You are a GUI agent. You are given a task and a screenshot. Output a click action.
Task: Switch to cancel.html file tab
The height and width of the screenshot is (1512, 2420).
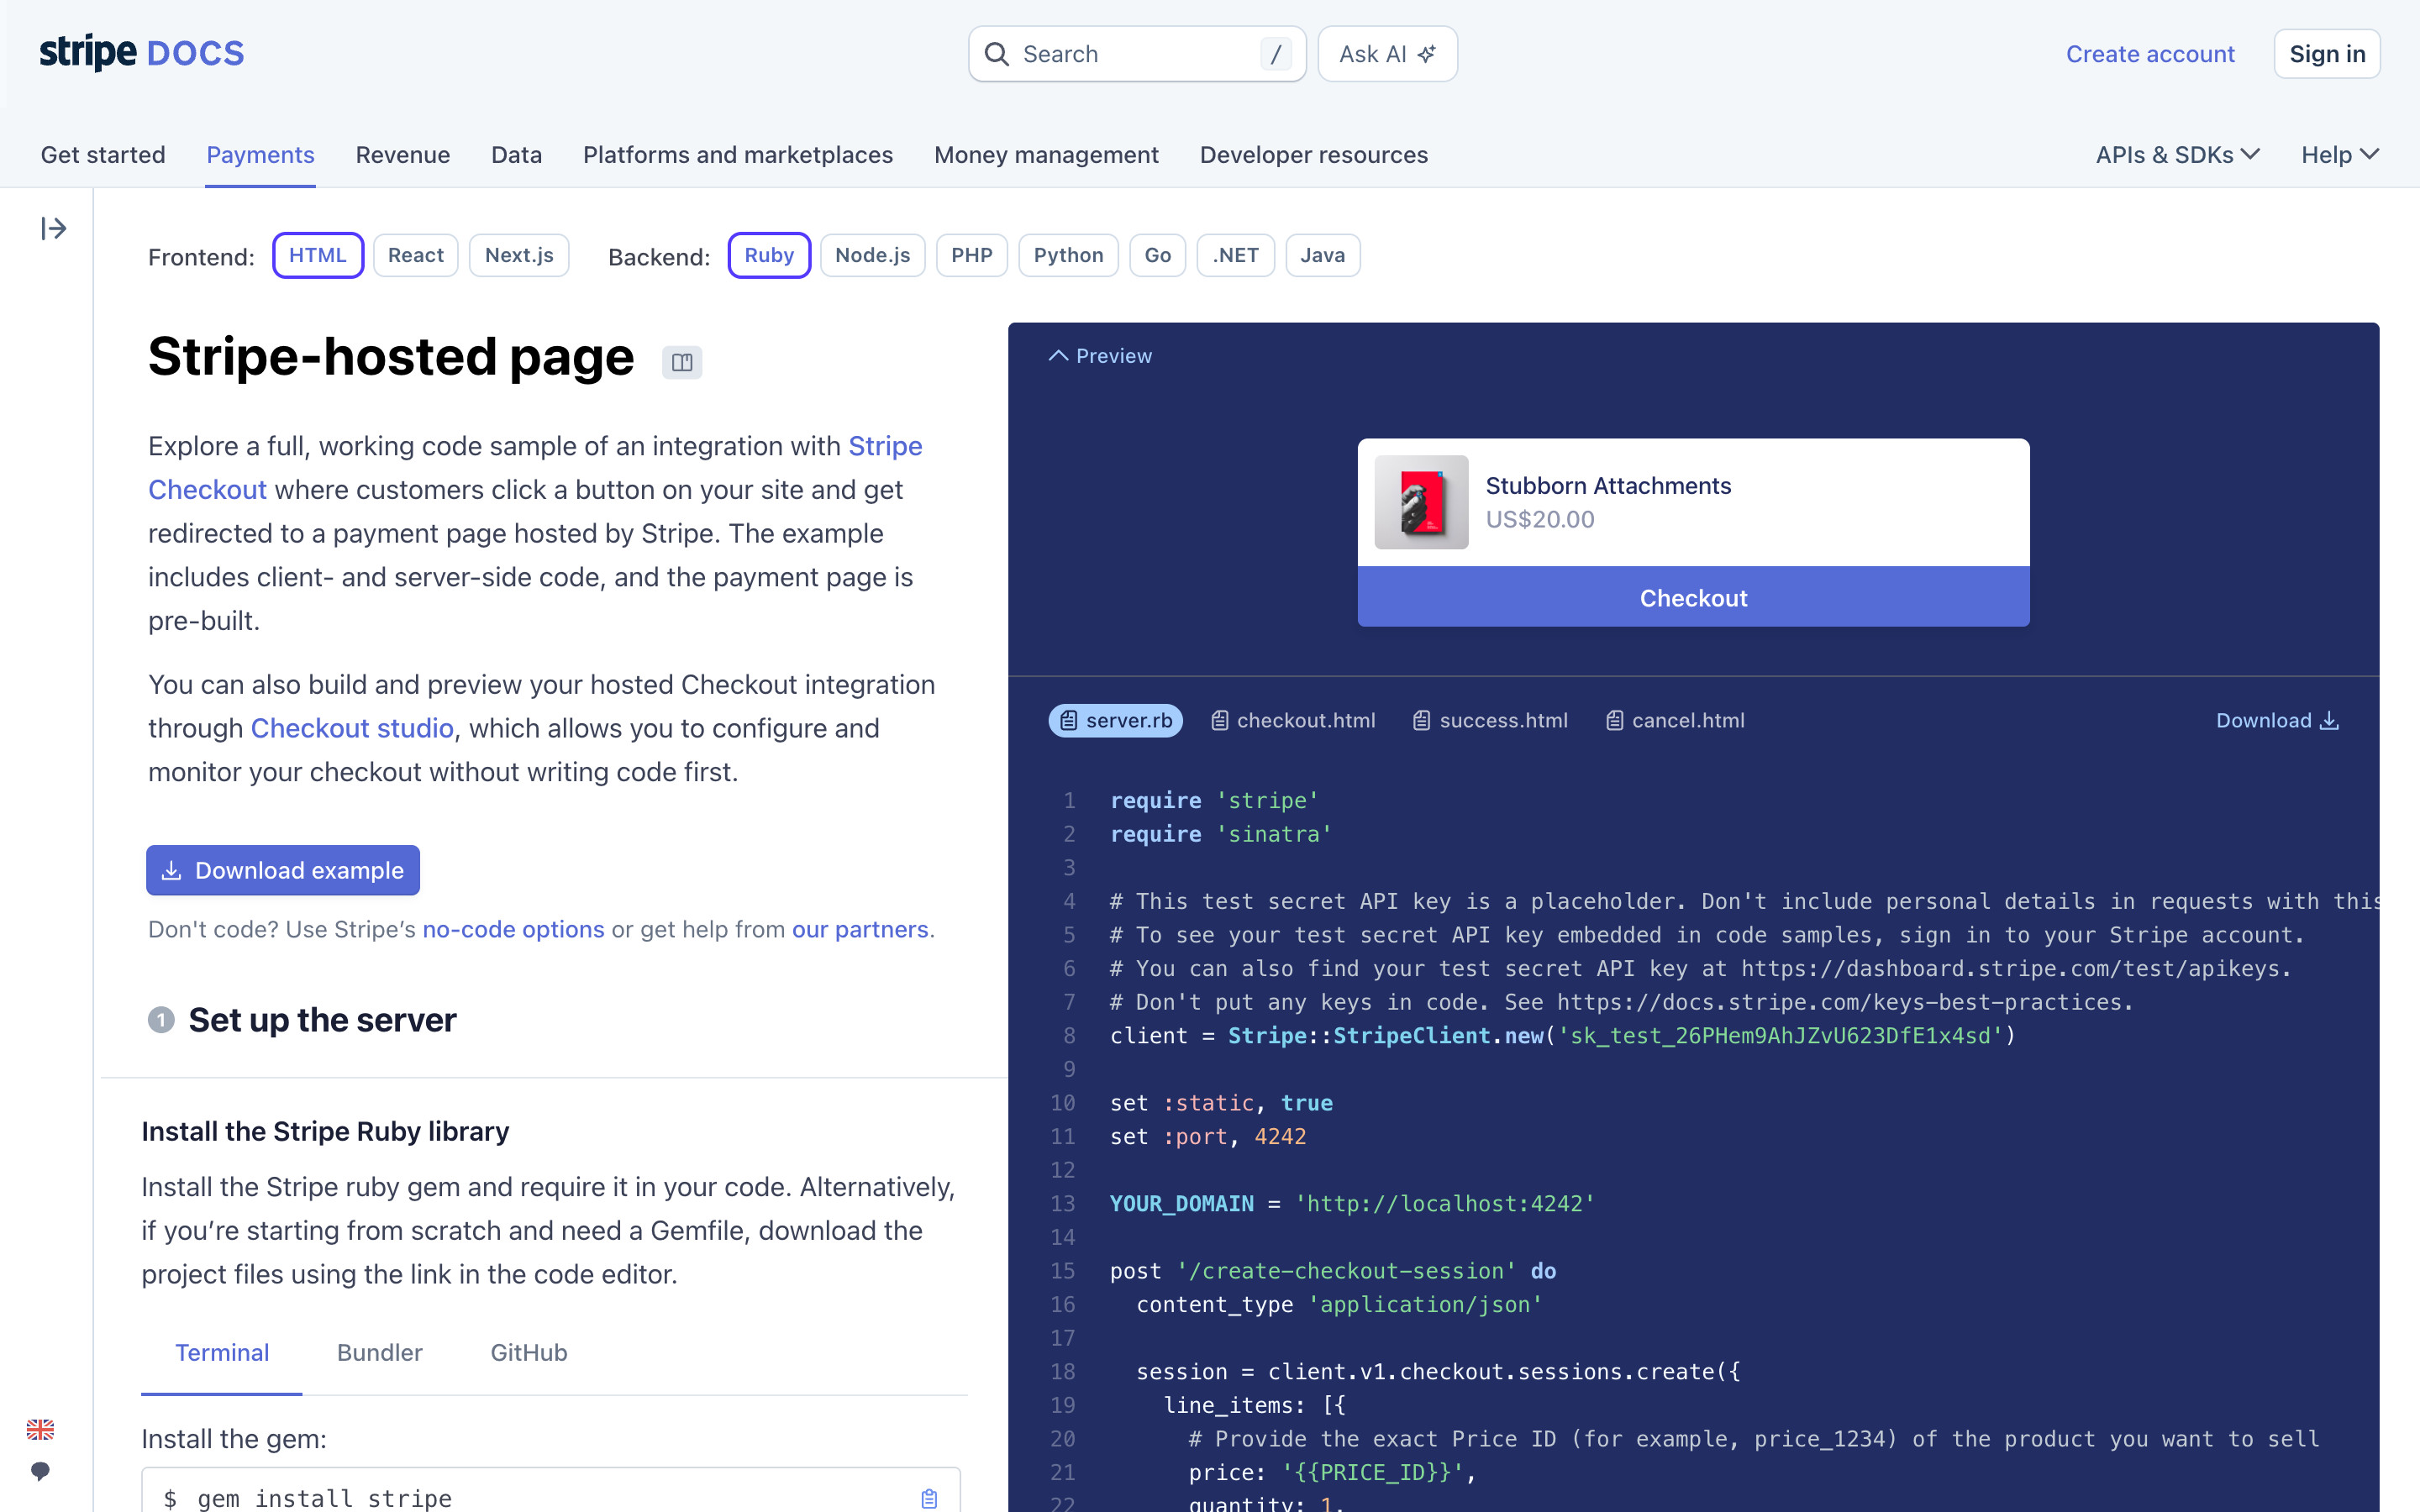point(1675,721)
